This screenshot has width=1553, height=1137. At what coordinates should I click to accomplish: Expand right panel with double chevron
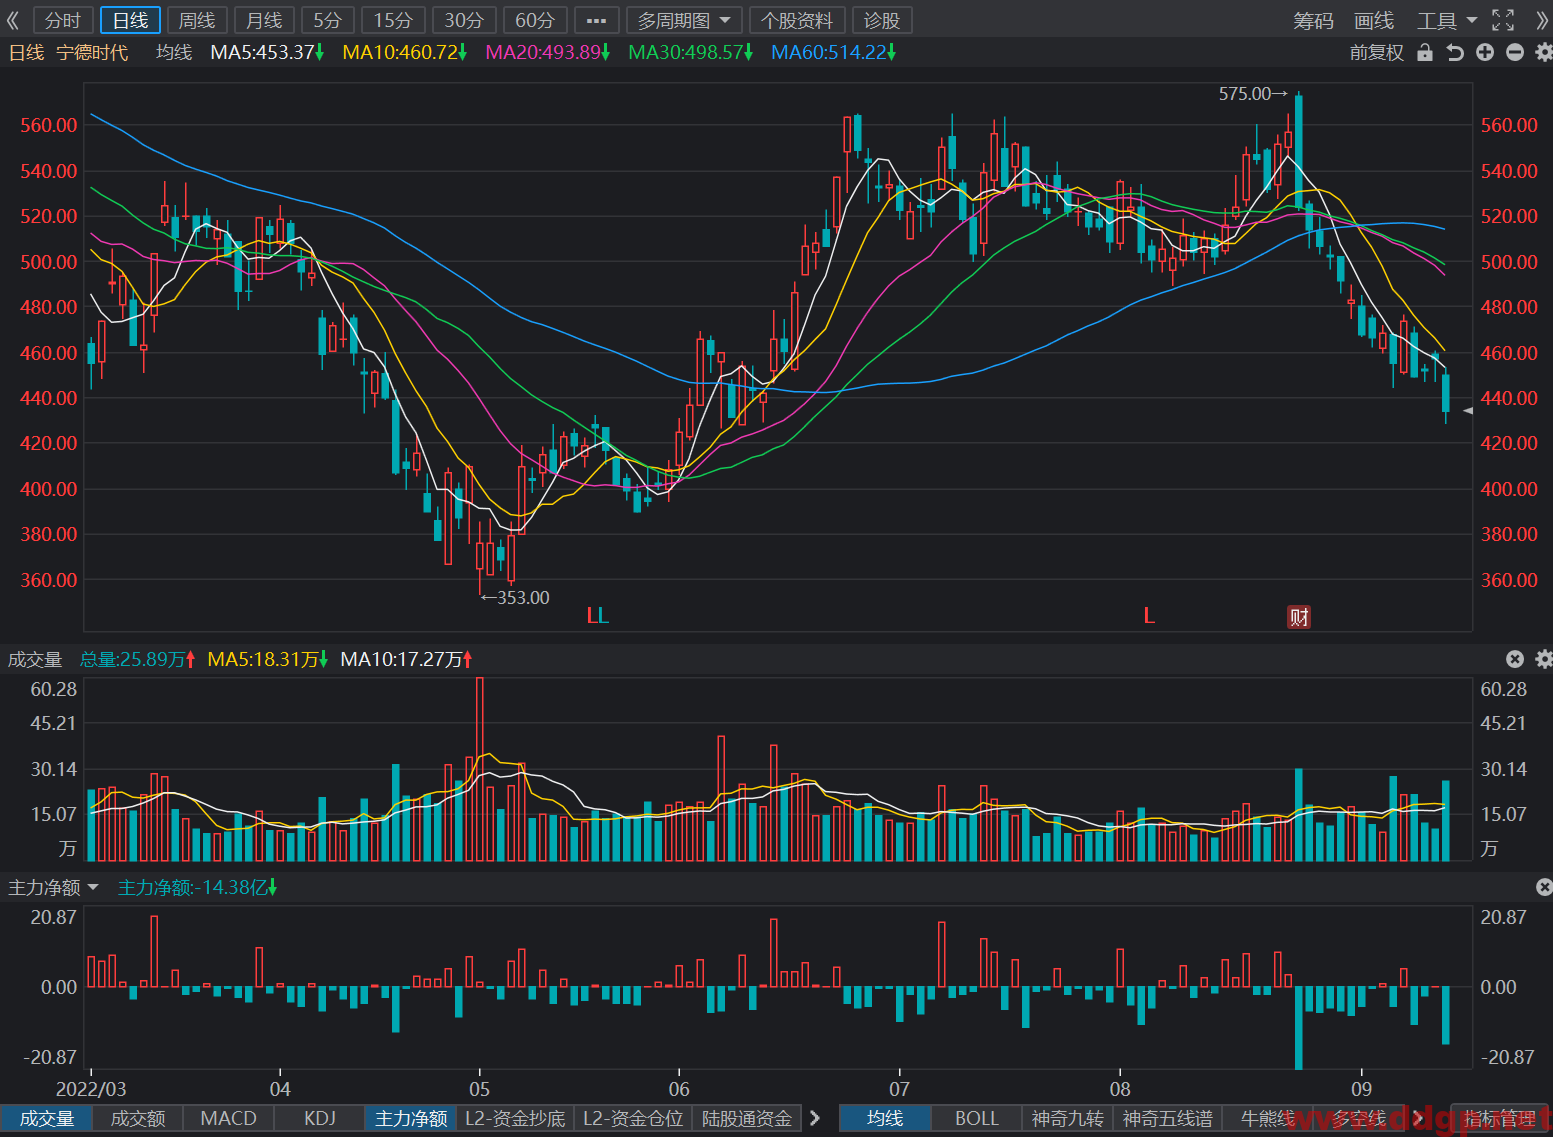pyautogui.click(x=1542, y=20)
